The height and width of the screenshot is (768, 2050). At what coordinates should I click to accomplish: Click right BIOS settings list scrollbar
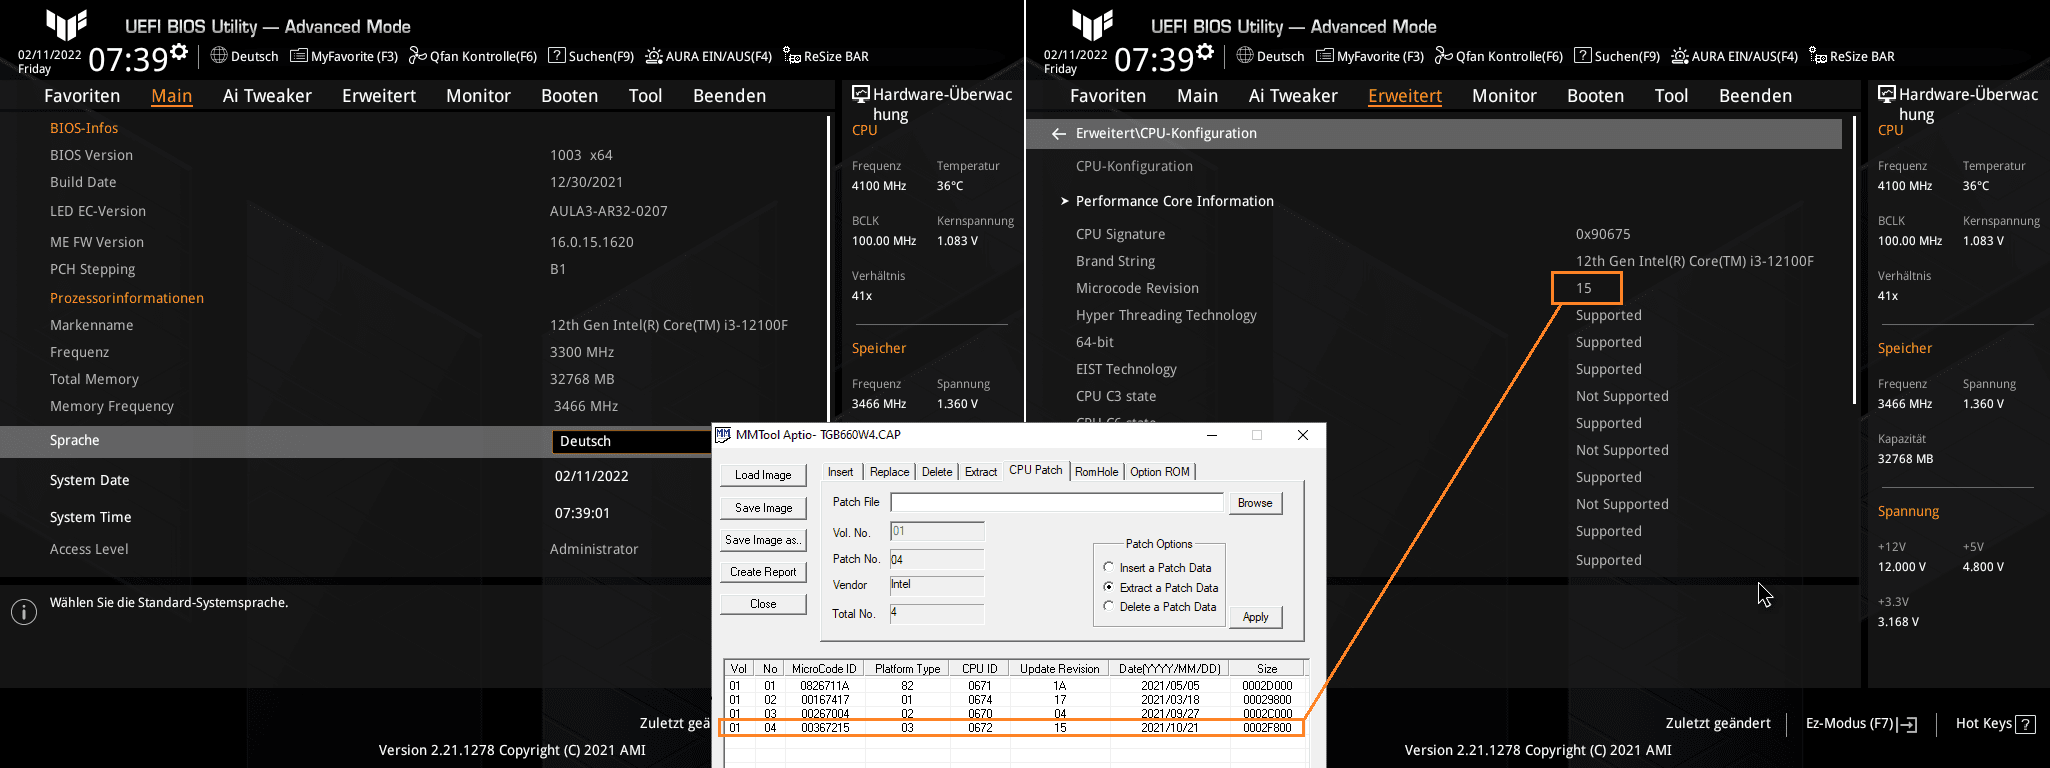1855,260
